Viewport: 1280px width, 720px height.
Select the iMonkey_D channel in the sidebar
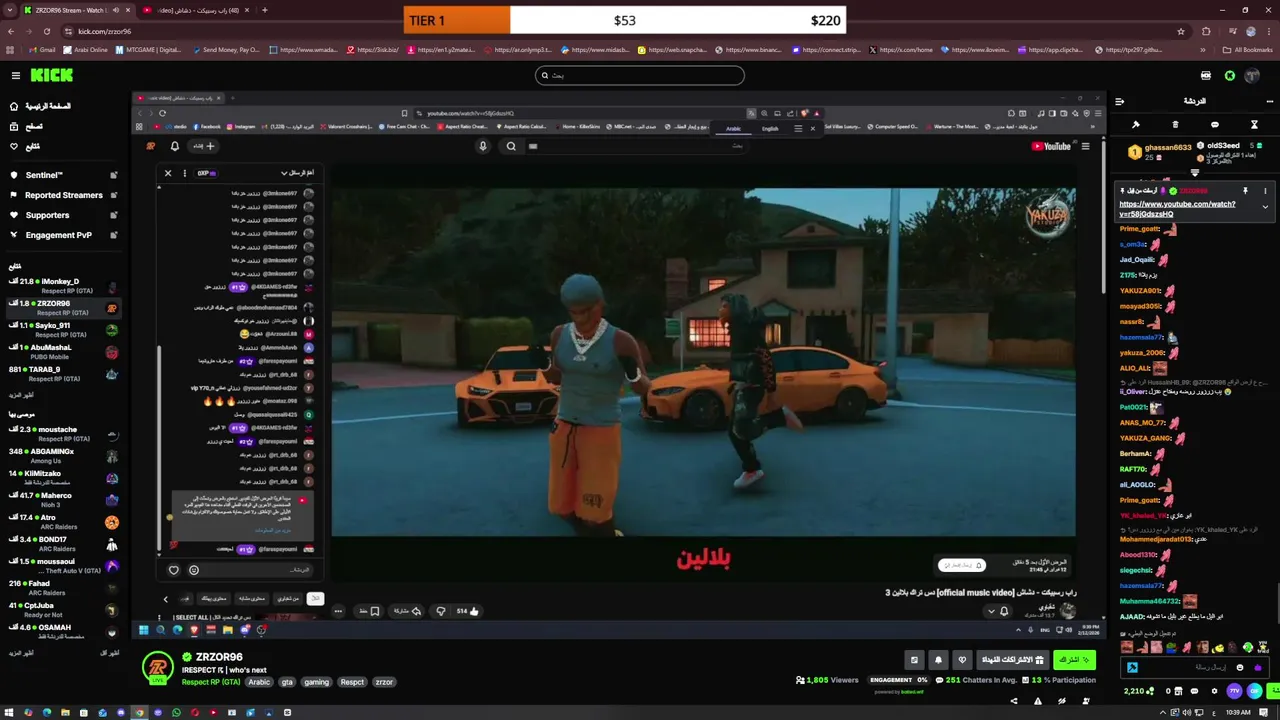click(63, 286)
